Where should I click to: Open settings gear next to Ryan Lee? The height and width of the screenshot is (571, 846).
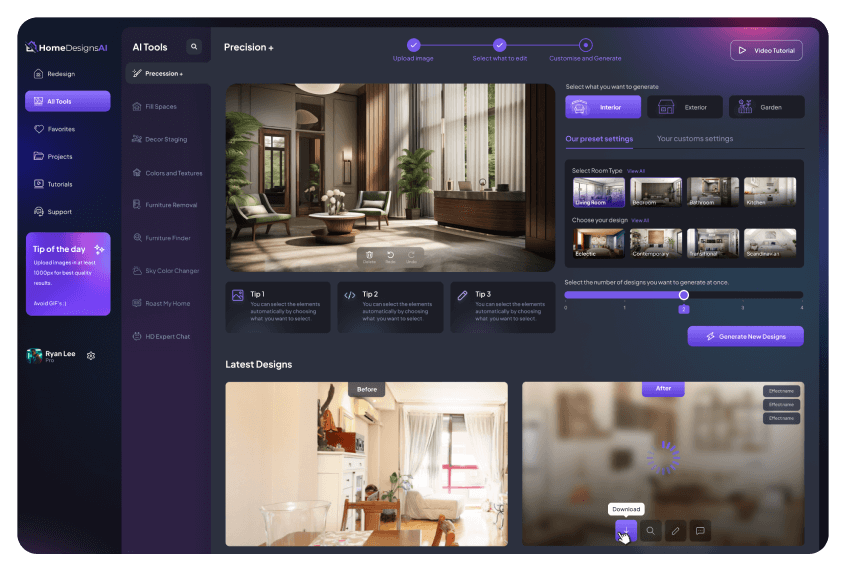click(x=91, y=355)
